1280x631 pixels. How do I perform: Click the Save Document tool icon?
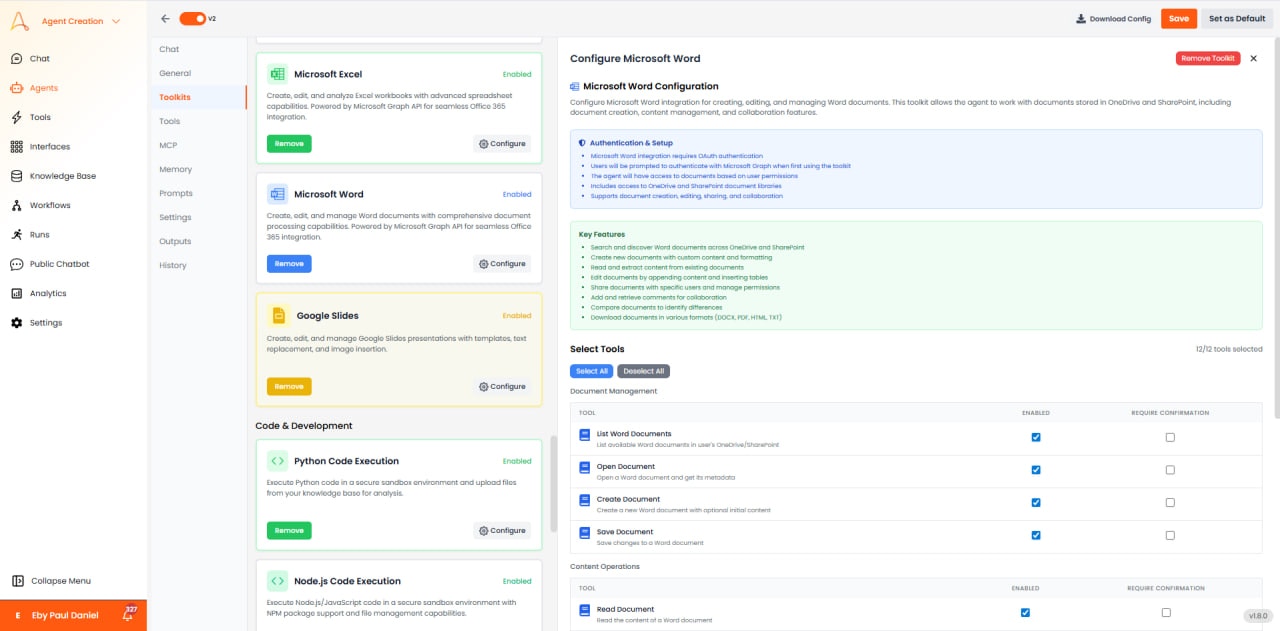(585, 535)
